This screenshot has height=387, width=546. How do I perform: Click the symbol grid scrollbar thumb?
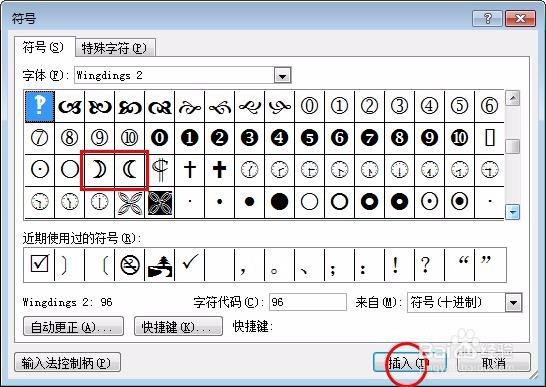click(513, 146)
